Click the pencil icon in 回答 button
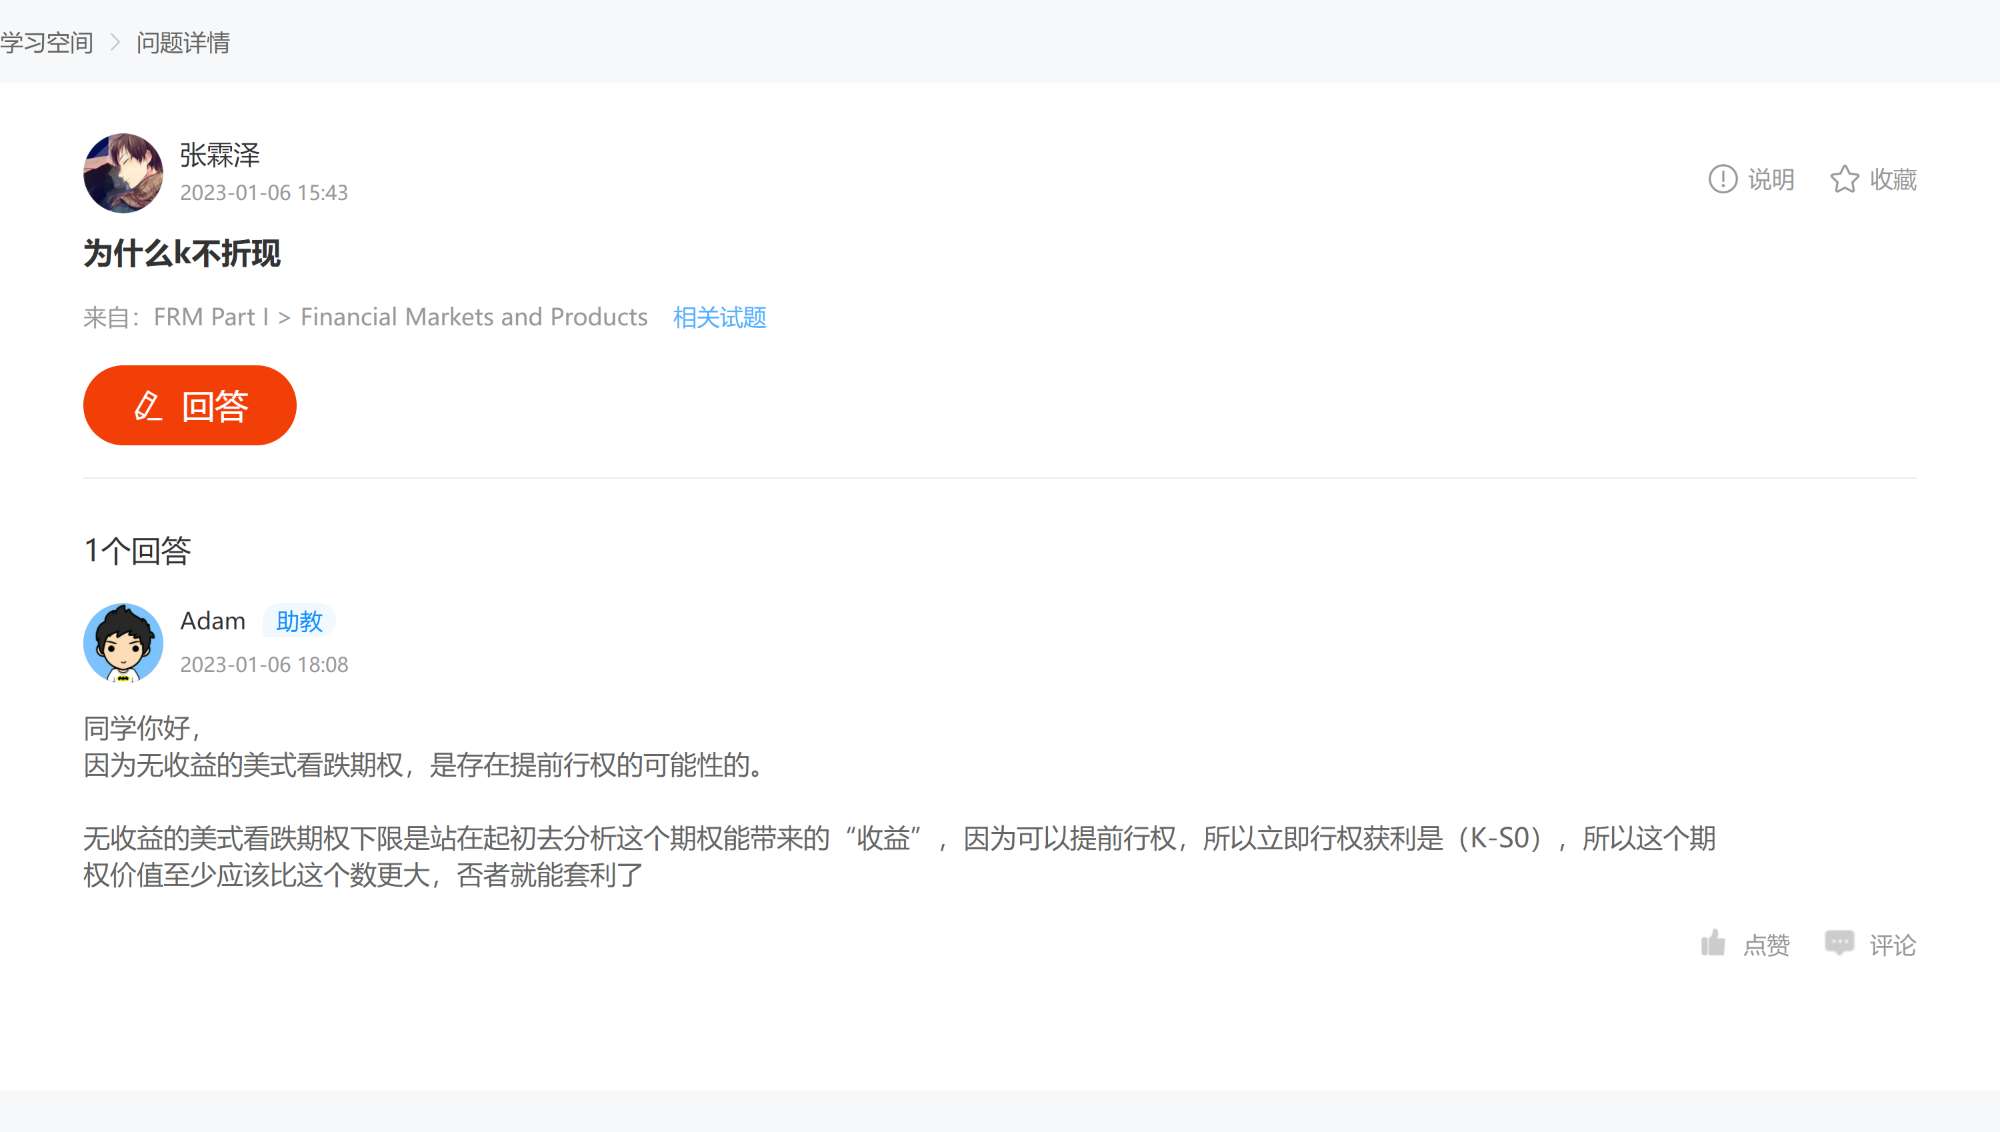This screenshot has height=1132, width=2000. [148, 406]
